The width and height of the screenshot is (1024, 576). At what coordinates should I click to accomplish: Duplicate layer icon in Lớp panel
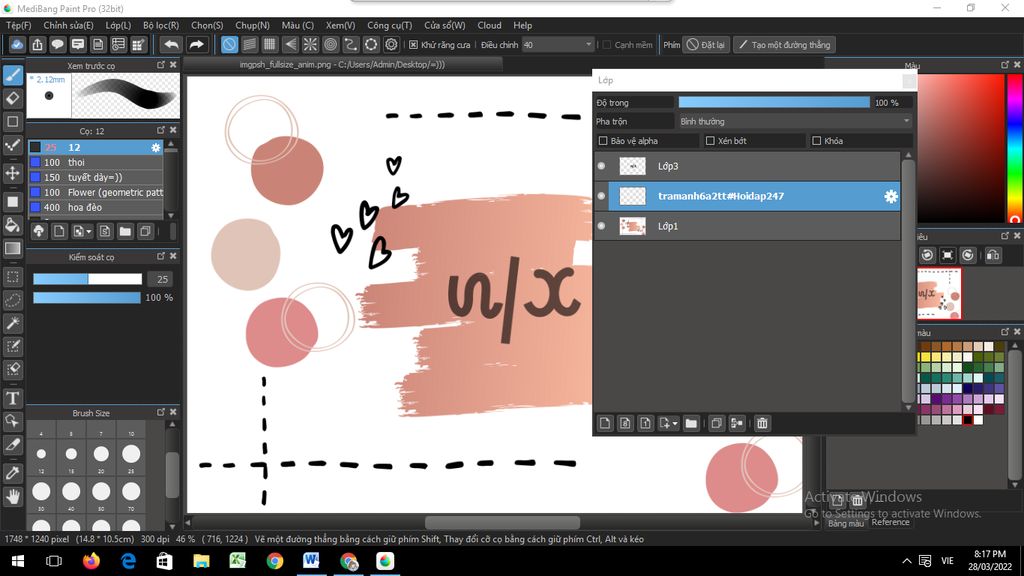point(716,423)
